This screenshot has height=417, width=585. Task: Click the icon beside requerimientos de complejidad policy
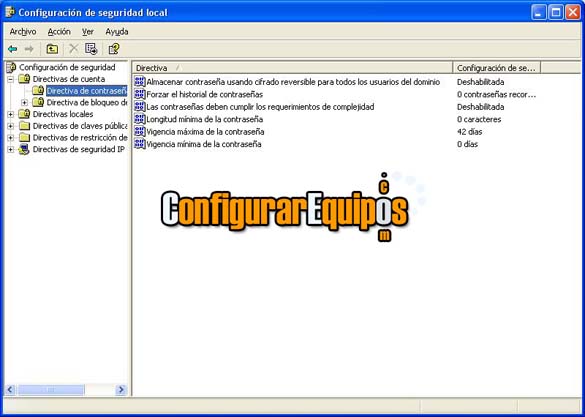(140, 107)
